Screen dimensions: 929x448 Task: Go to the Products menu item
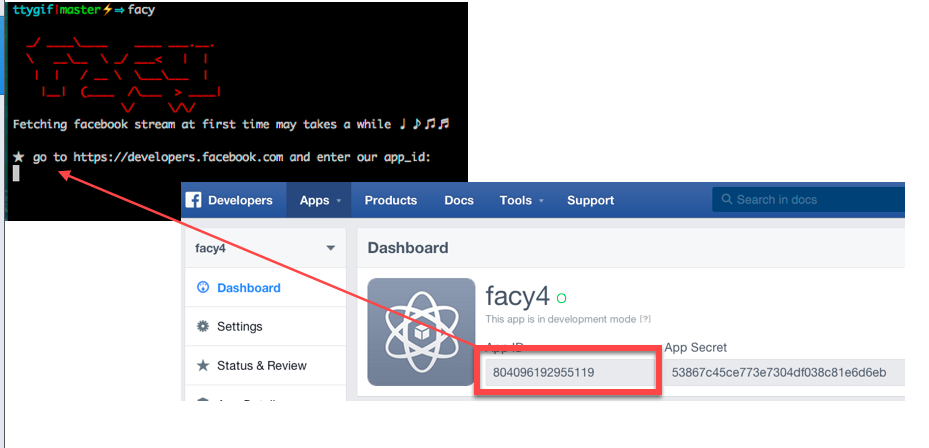[x=391, y=200]
